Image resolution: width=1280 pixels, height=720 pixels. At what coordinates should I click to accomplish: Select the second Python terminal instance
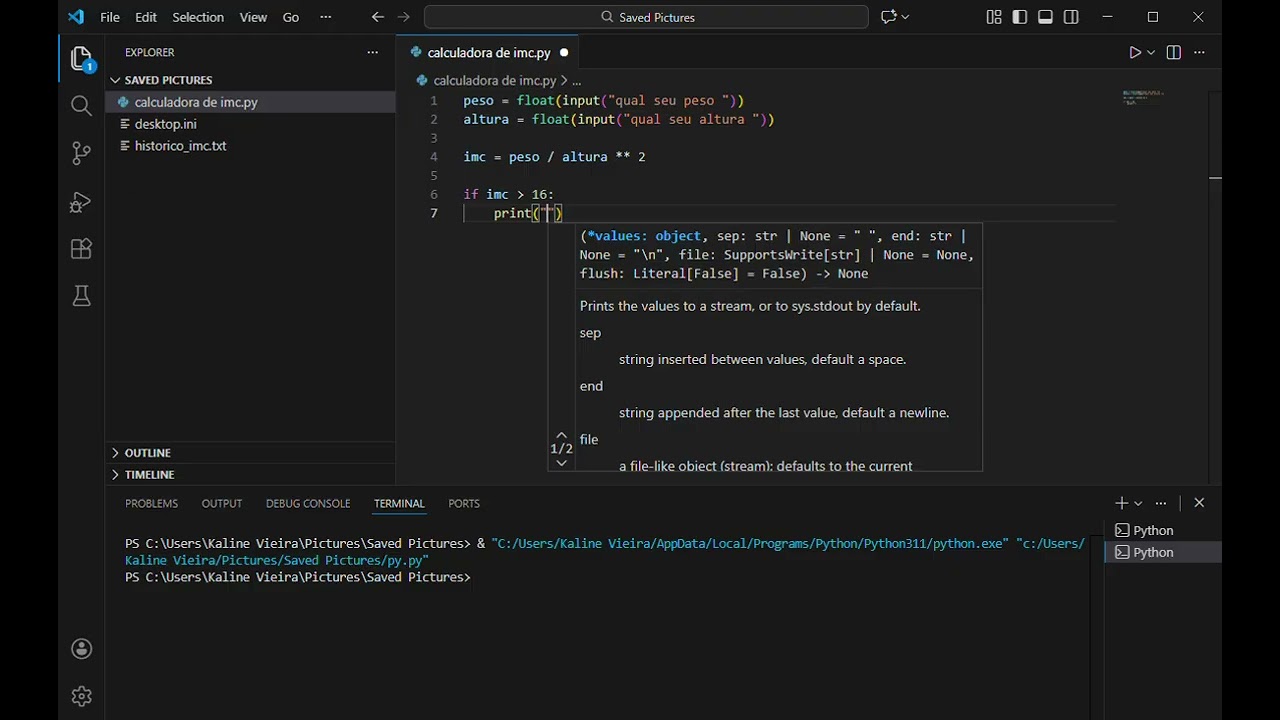[1163, 552]
